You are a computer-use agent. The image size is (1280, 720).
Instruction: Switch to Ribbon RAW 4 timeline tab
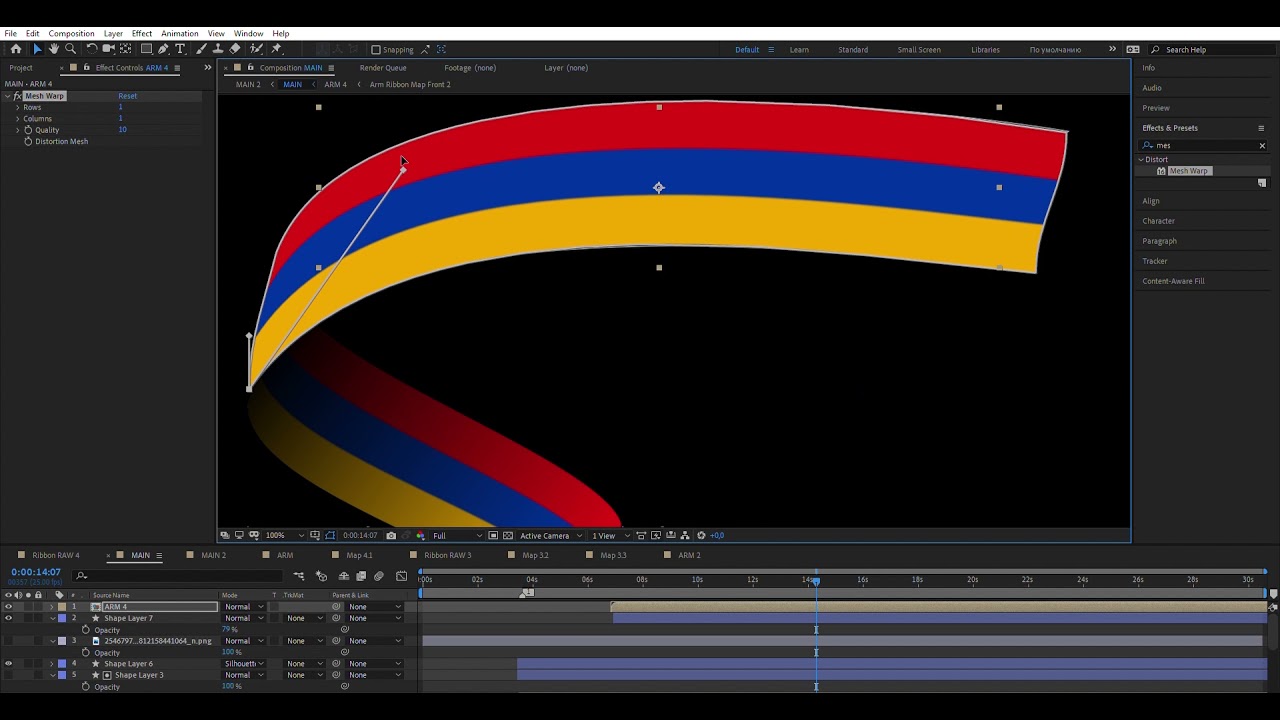point(56,555)
